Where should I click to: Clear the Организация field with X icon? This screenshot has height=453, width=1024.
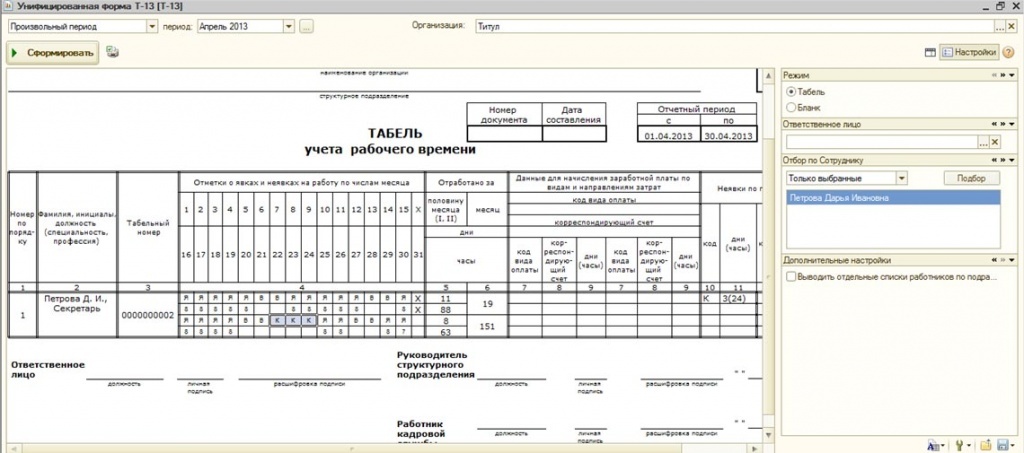1011,26
